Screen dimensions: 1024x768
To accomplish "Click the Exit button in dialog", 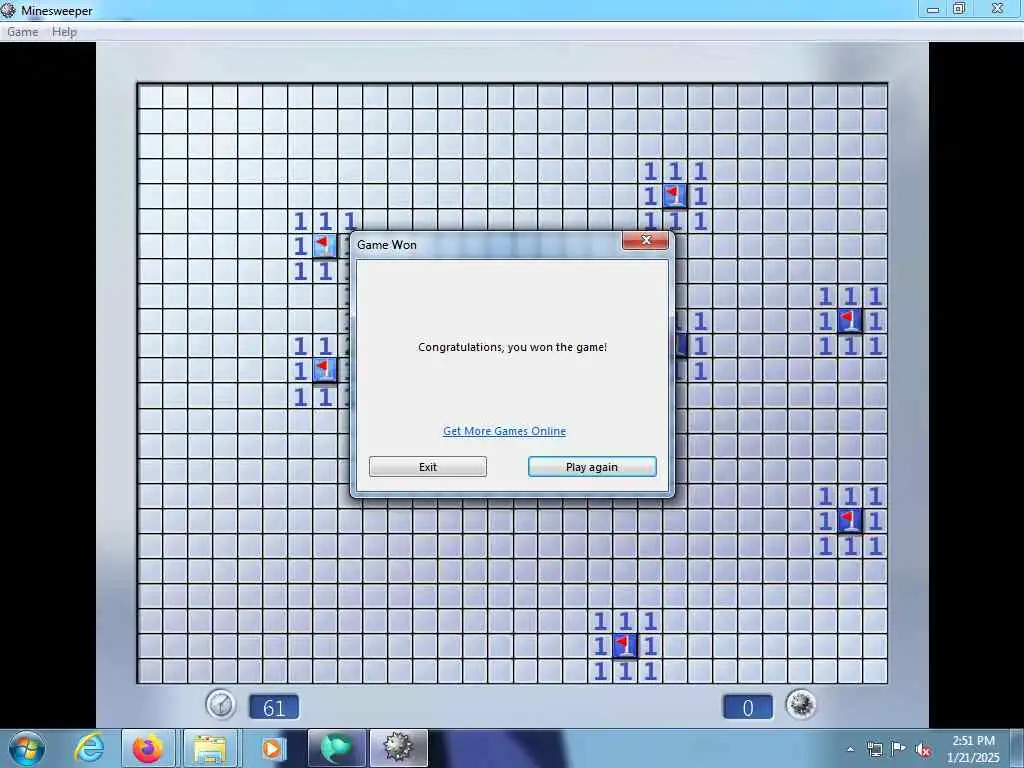I will point(428,466).
